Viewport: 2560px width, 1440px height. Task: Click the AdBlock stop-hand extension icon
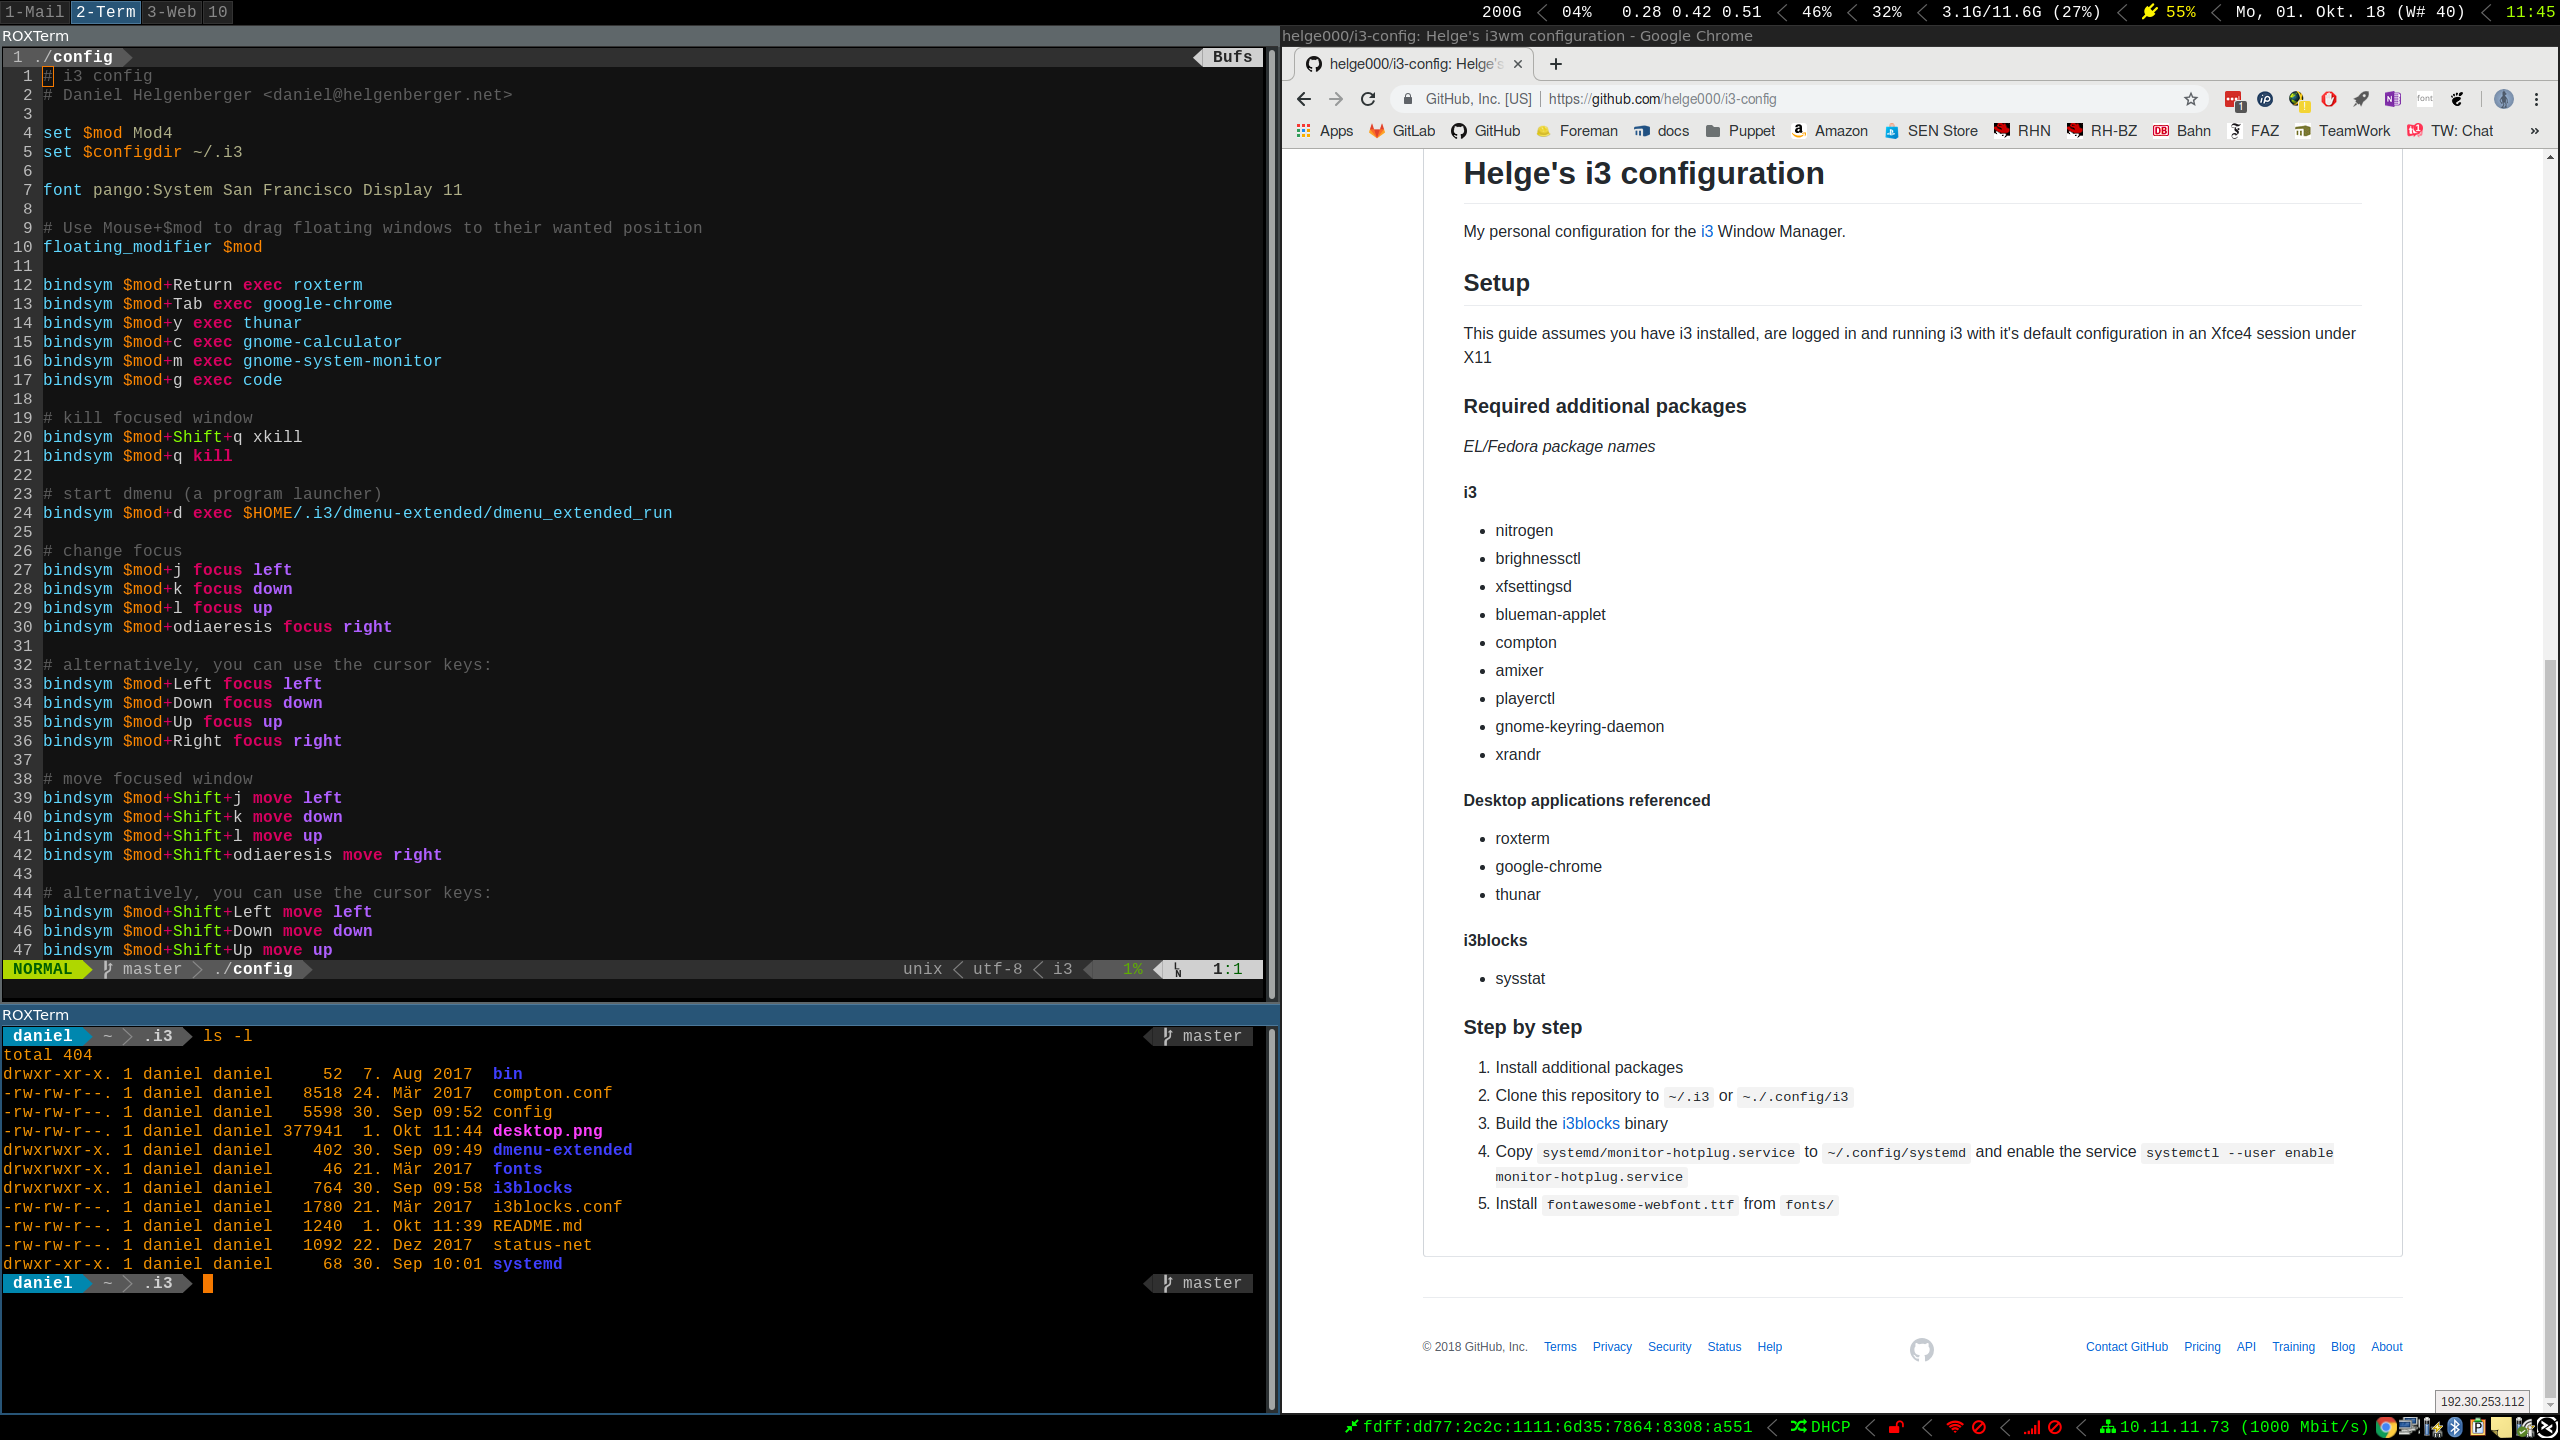2329,99
